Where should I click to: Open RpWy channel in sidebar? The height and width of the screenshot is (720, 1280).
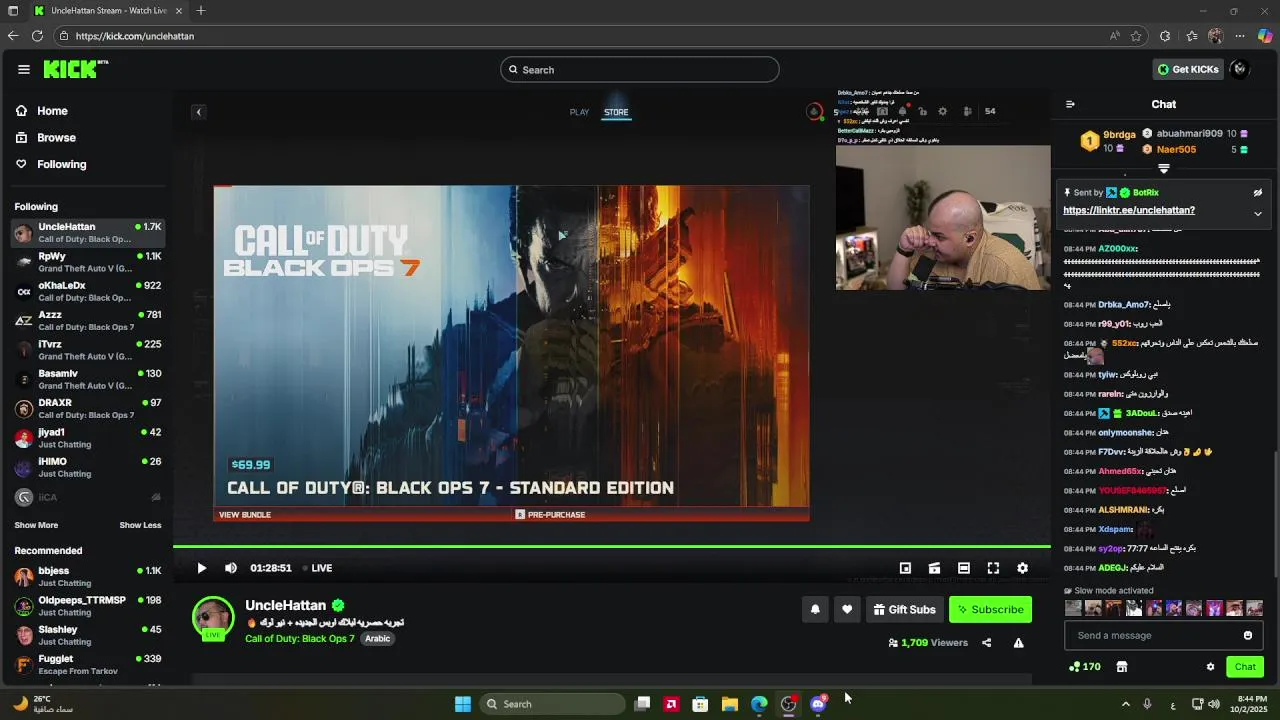coord(88,262)
